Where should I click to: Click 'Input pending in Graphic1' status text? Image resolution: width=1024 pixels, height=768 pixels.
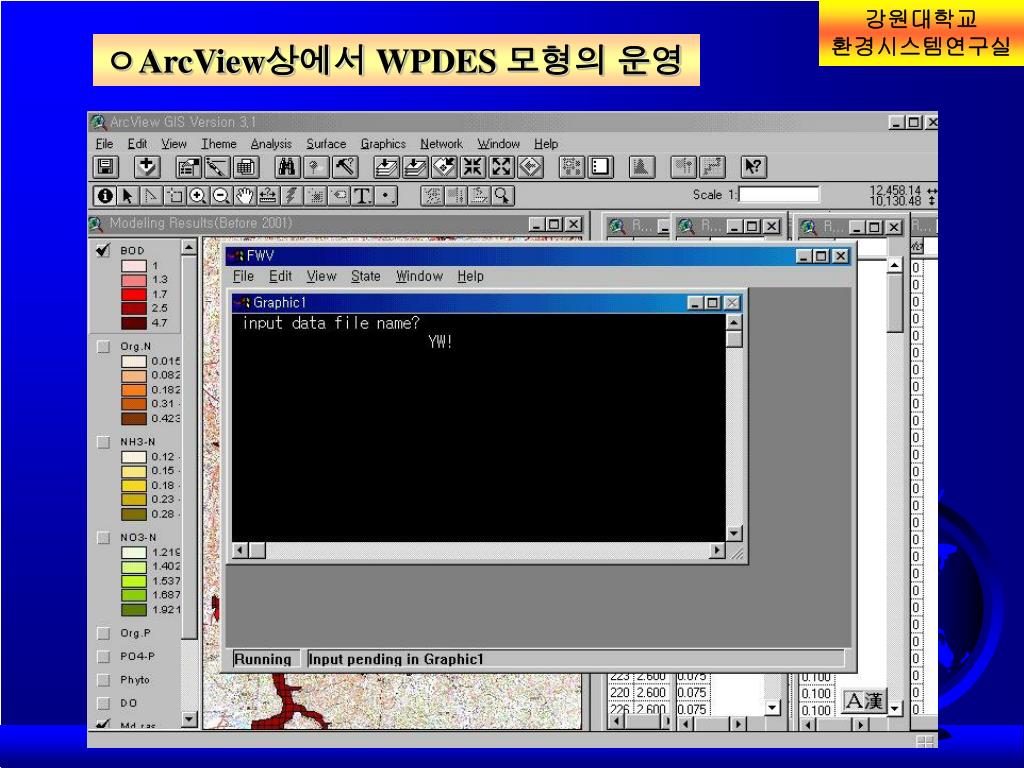tap(396, 659)
